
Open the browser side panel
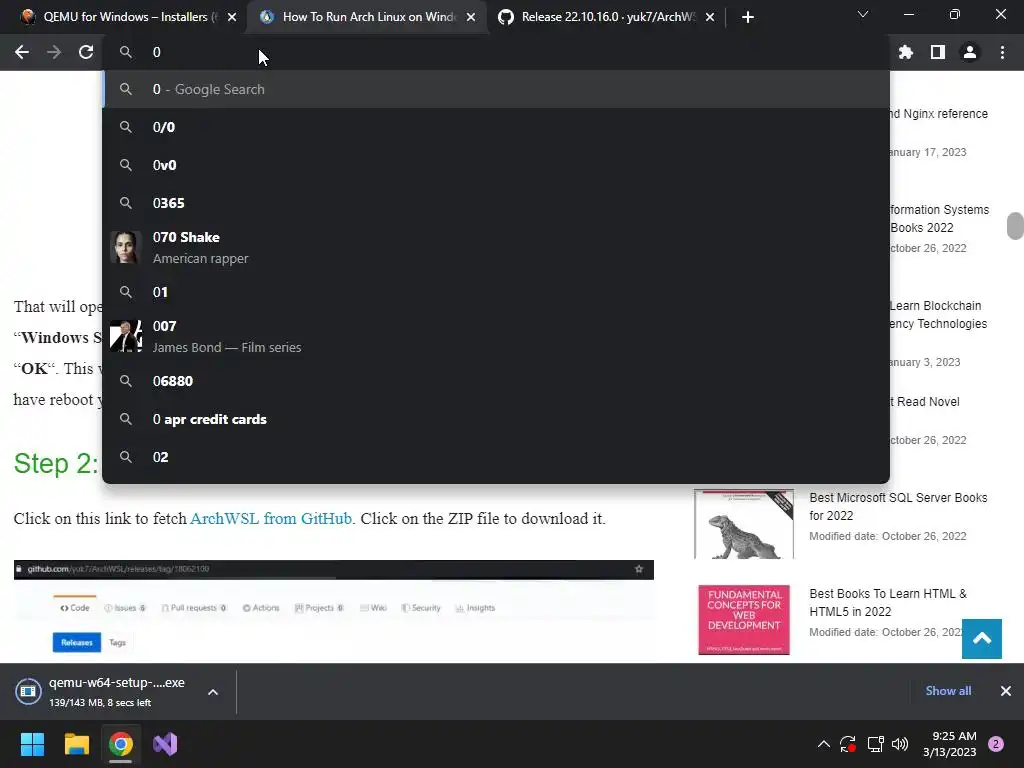[x=938, y=52]
